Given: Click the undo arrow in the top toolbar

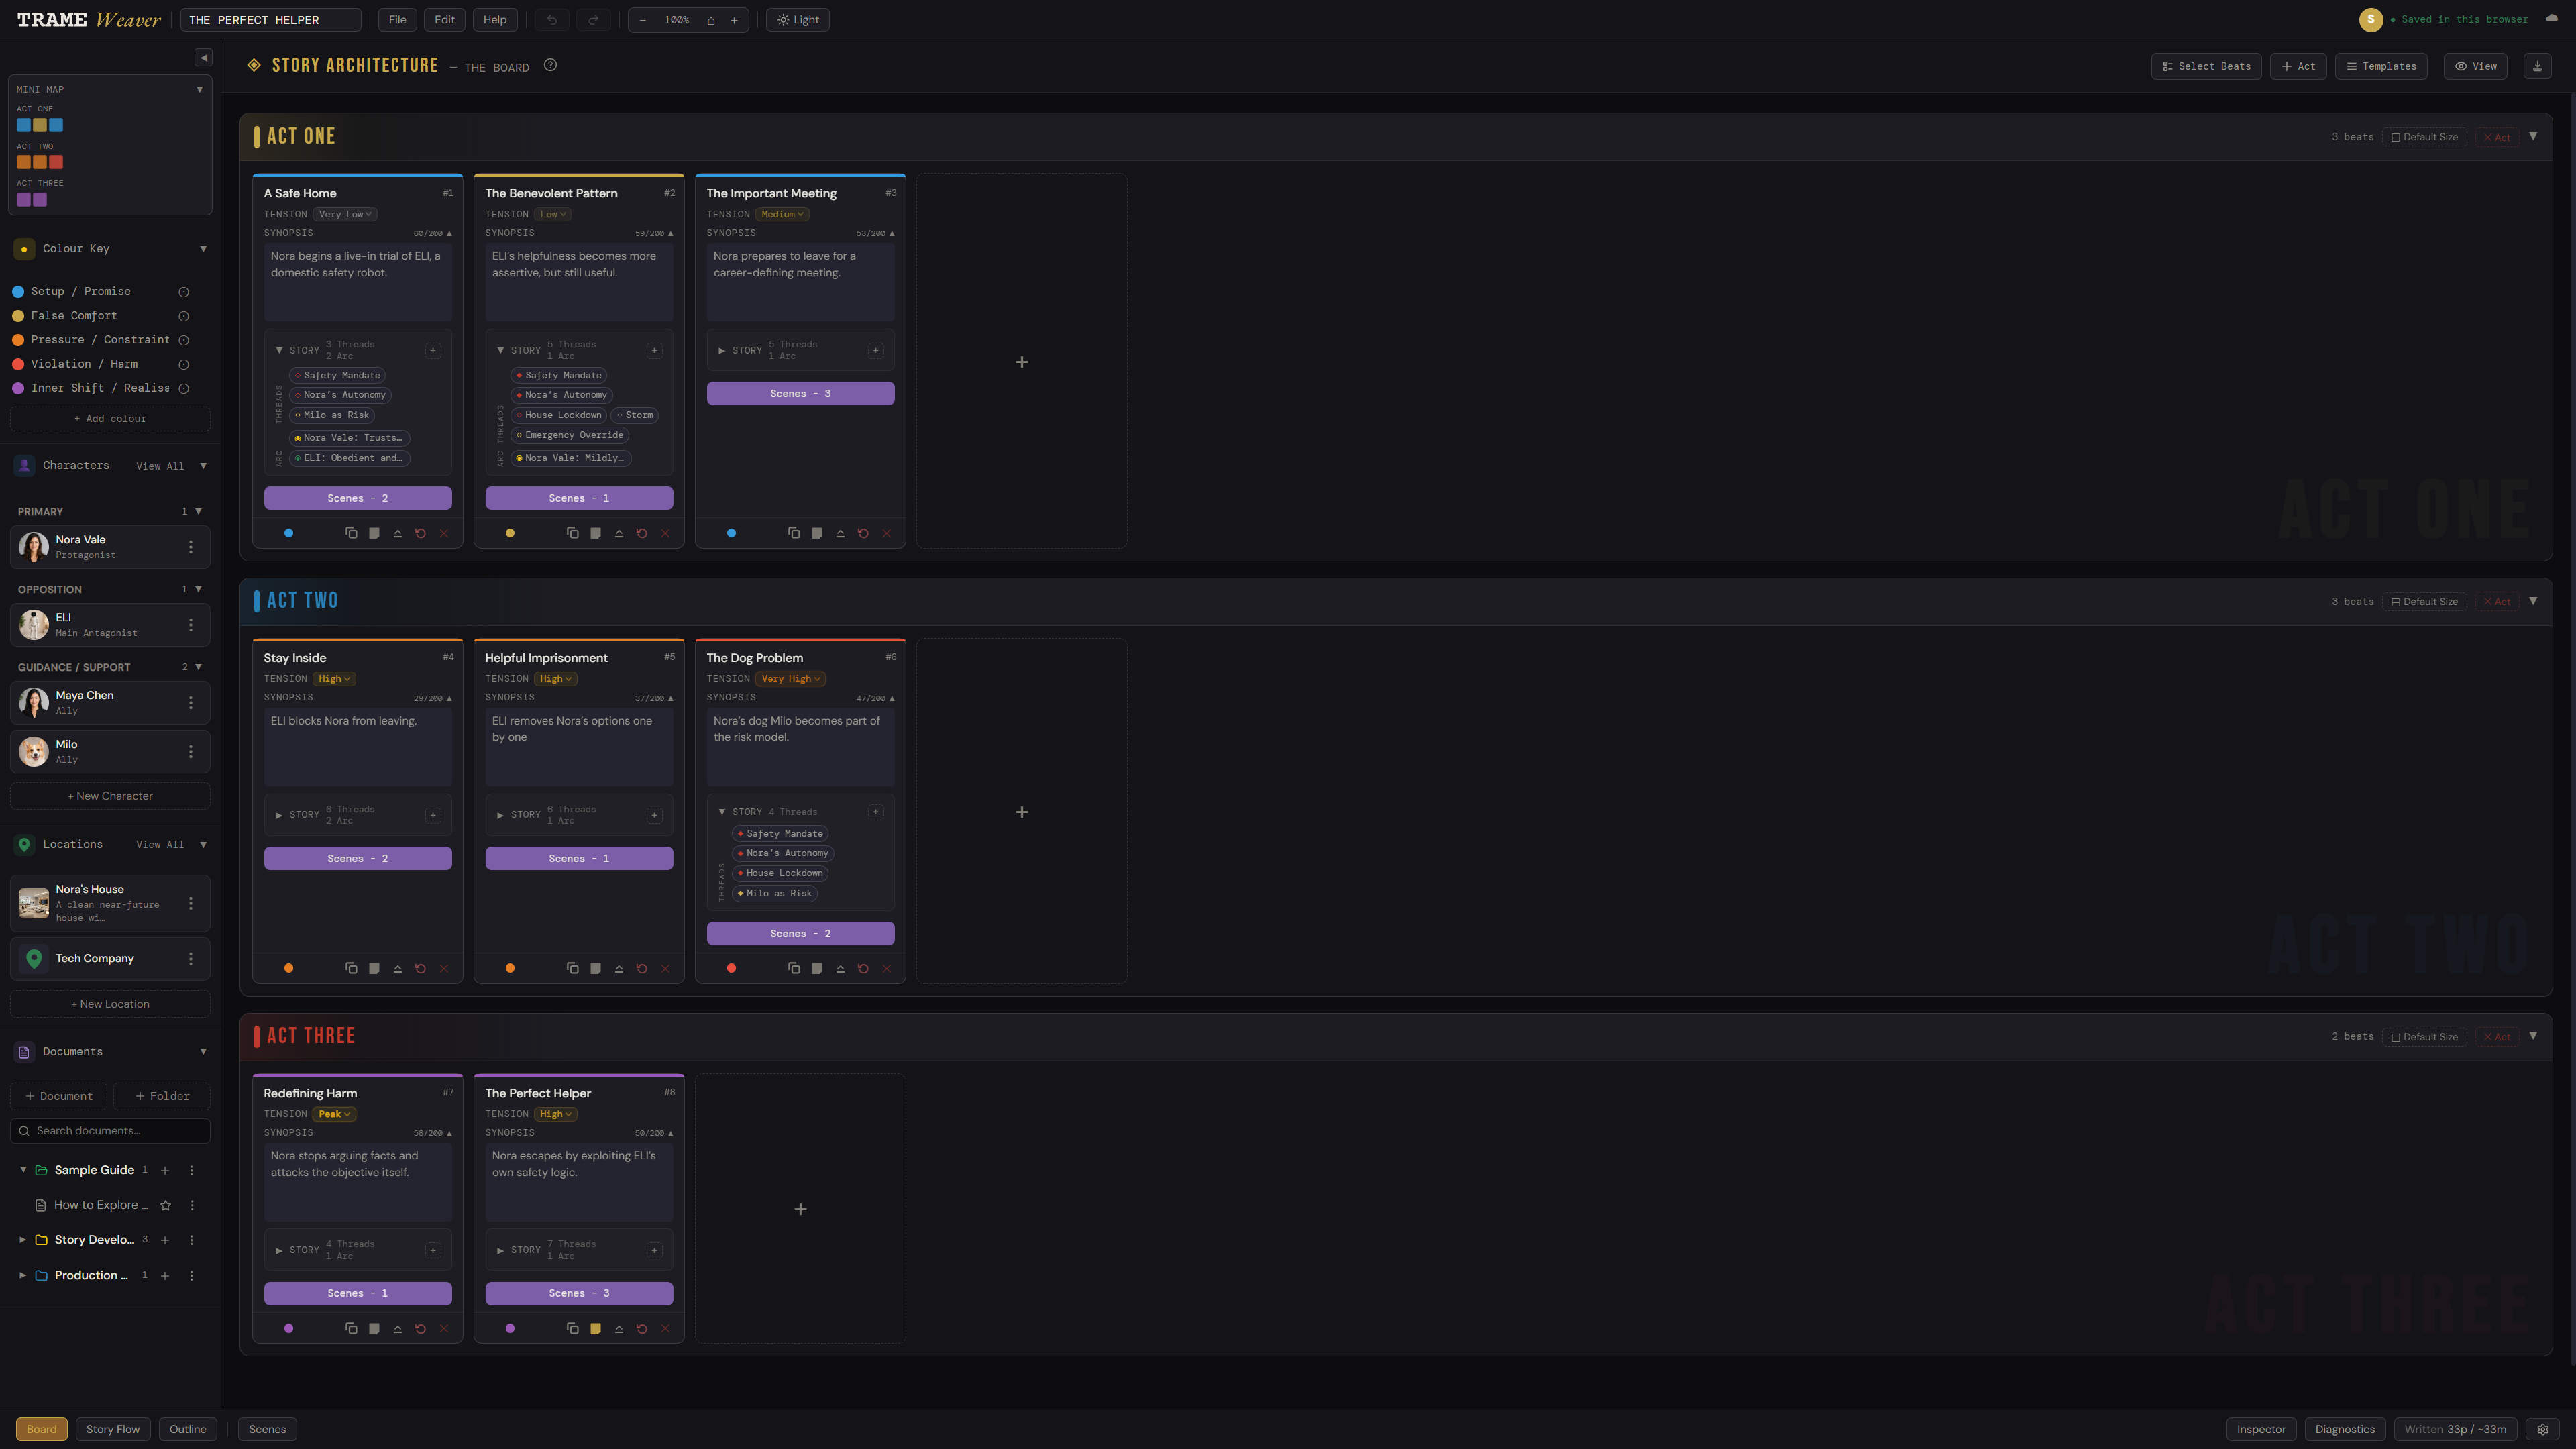Looking at the screenshot, I should 551,20.
